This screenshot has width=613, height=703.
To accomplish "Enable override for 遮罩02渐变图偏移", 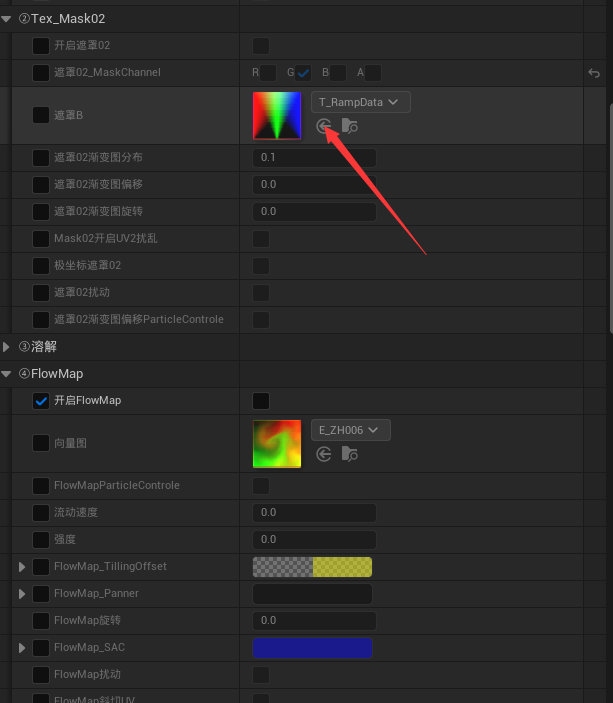I will click(41, 185).
